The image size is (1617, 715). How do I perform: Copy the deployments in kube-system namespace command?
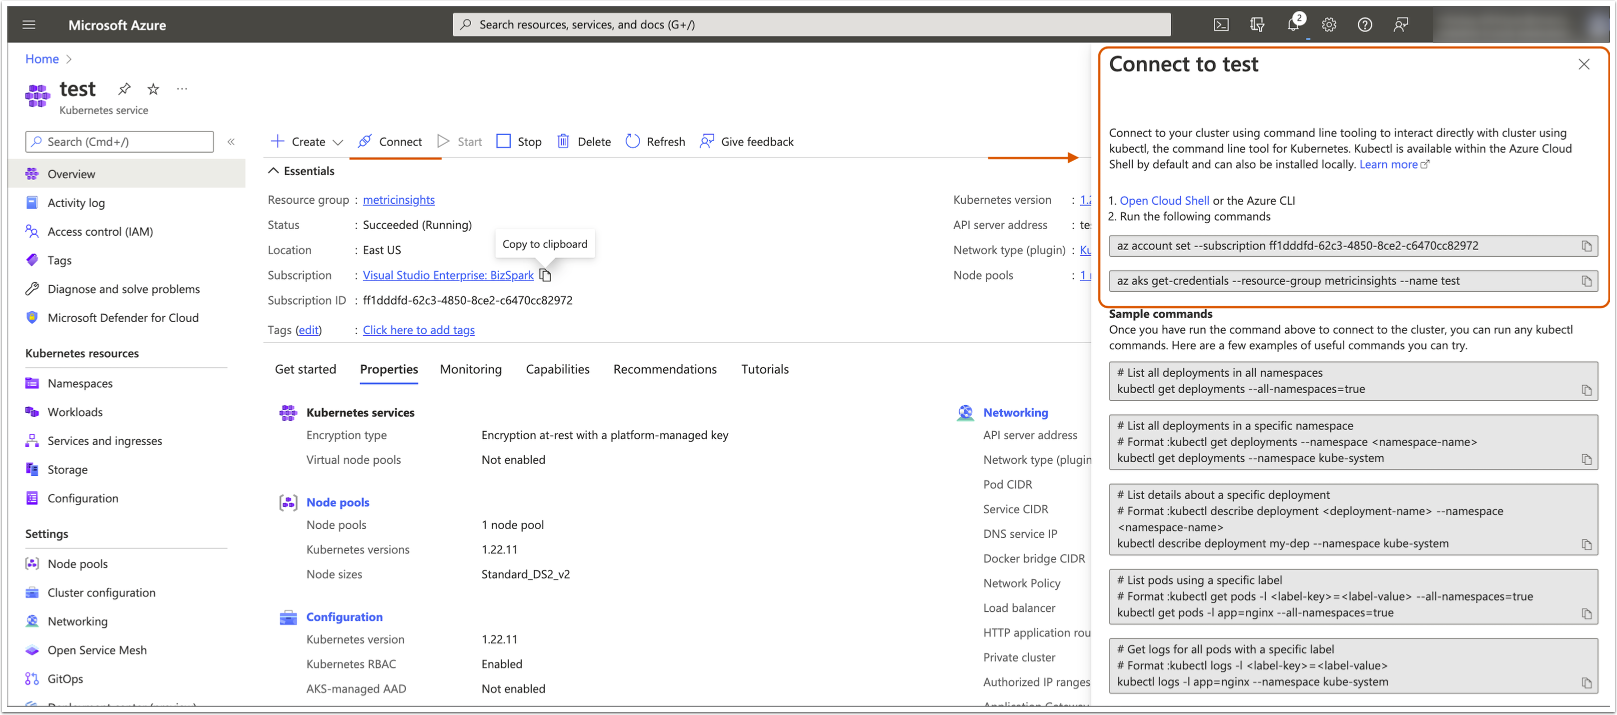pos(1586,460)
